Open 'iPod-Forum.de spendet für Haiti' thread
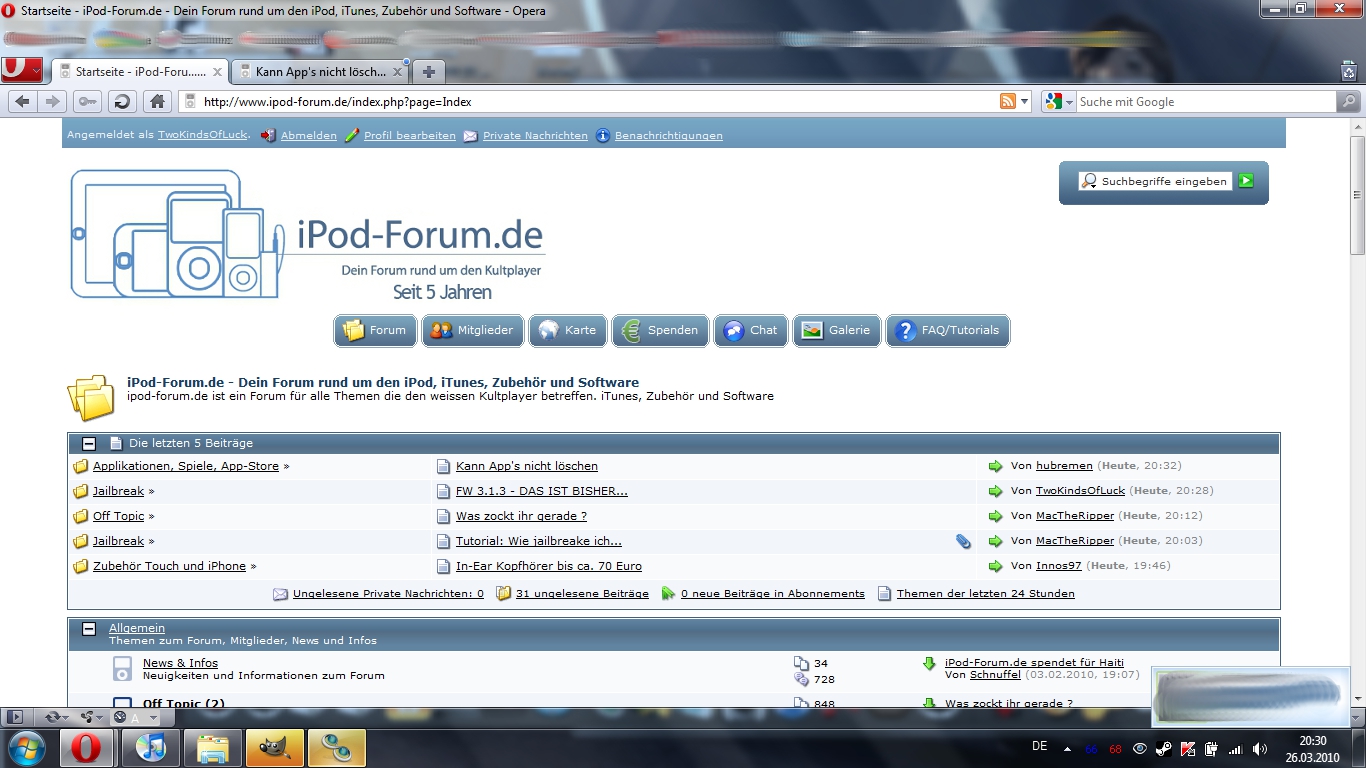1366x768 pixels. click(1034, 663)
